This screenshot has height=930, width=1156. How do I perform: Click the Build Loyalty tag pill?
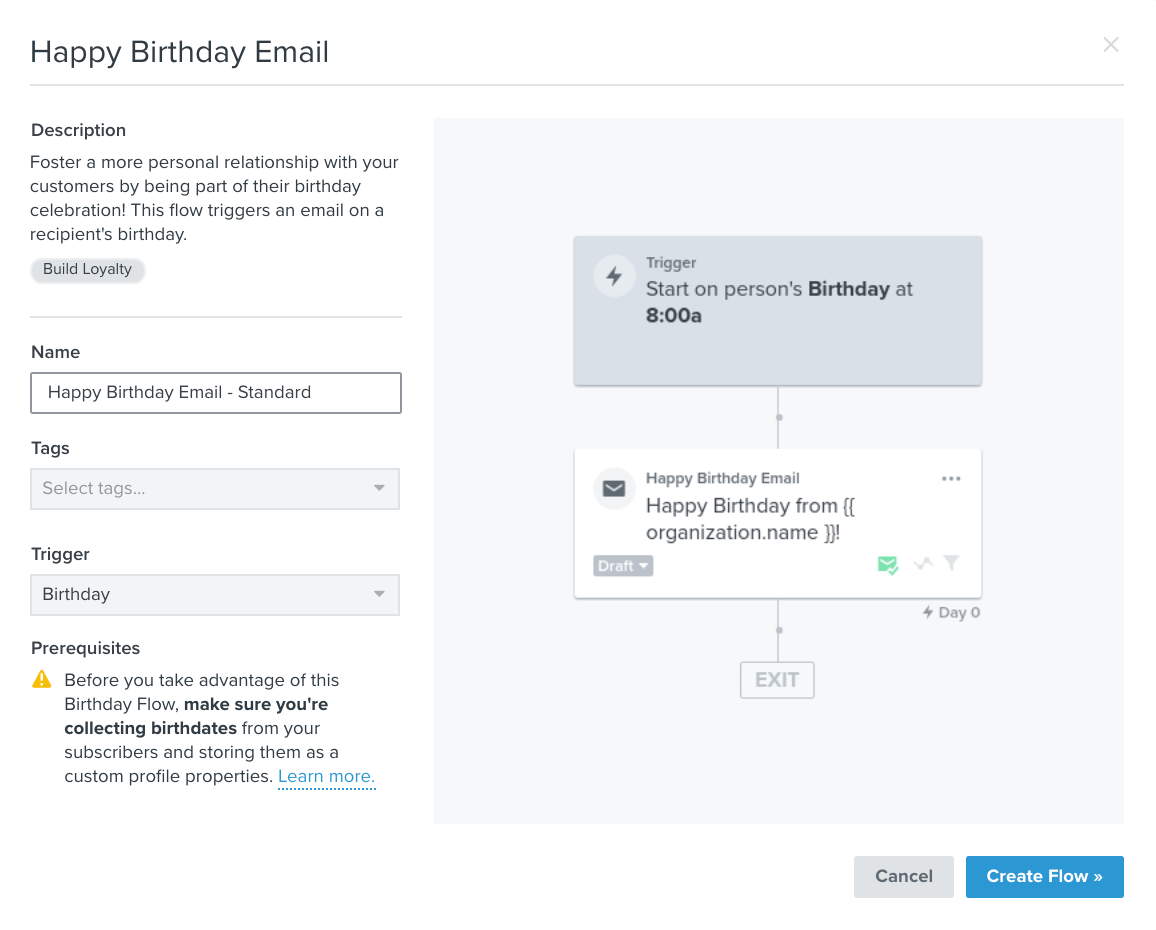coord(88,270)
